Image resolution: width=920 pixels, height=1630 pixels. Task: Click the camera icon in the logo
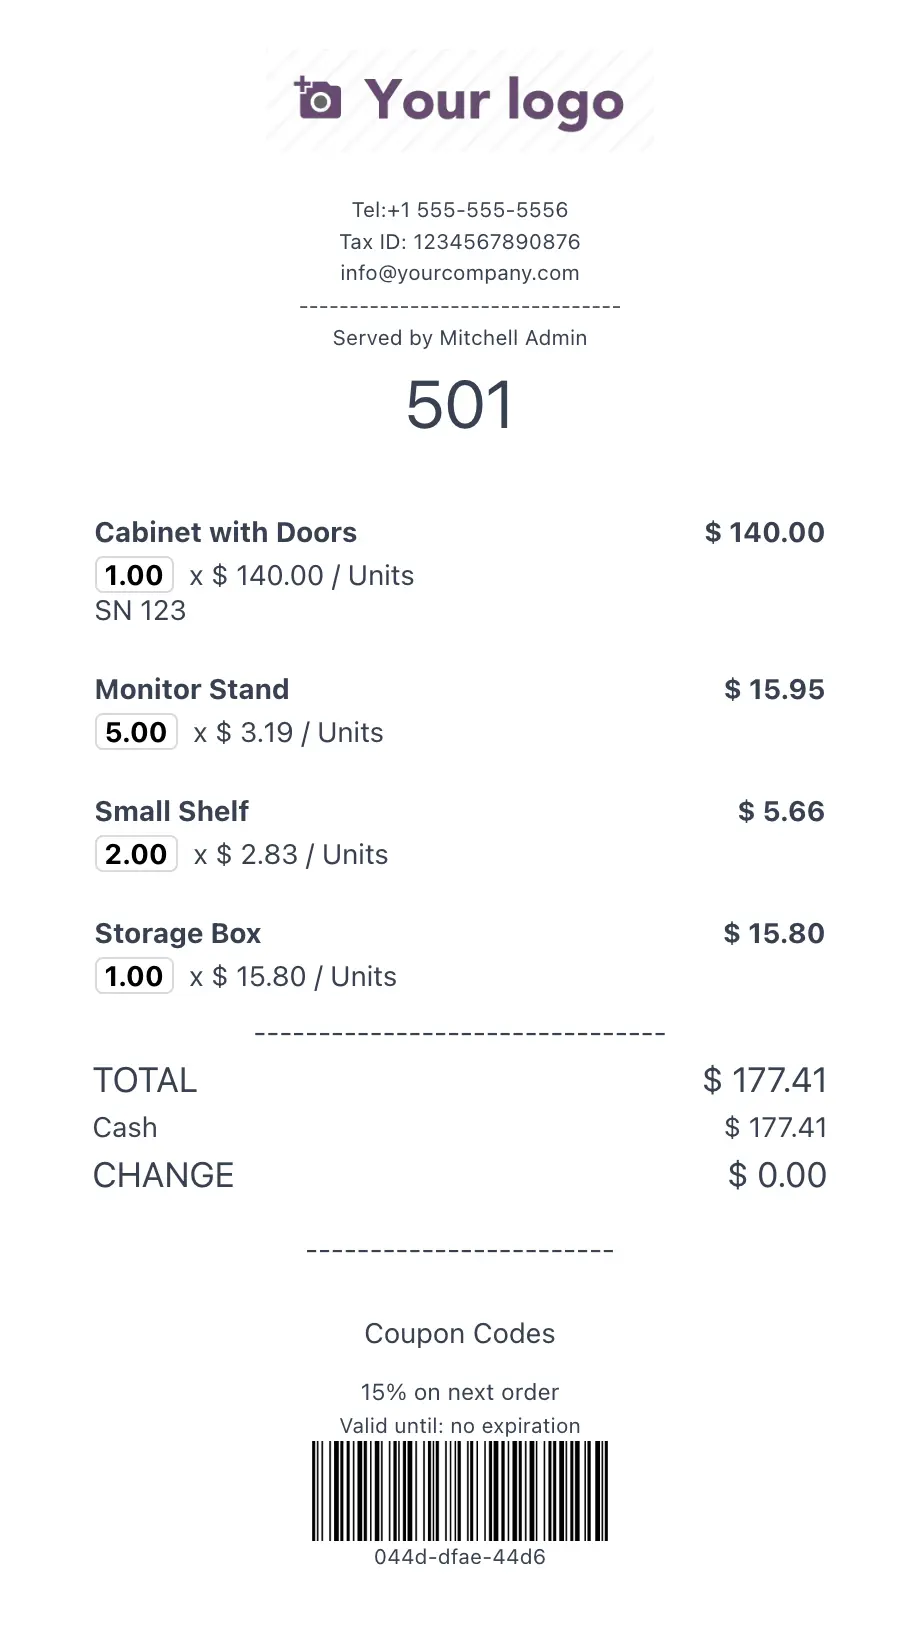pos(318,99)
